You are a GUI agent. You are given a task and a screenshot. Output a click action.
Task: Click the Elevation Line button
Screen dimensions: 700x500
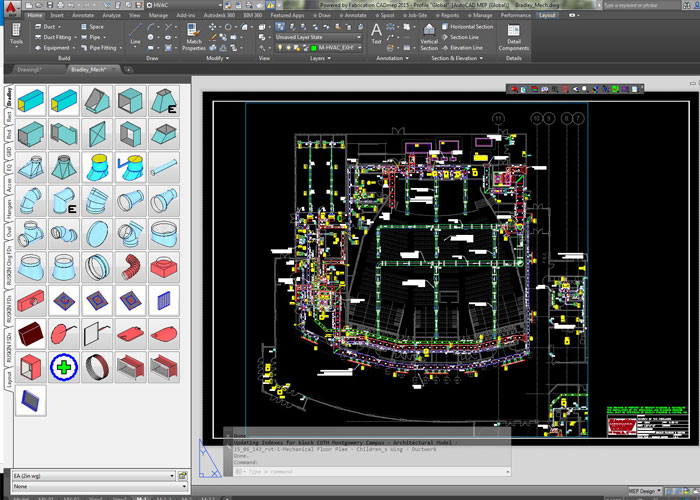(x=466, y=47)
